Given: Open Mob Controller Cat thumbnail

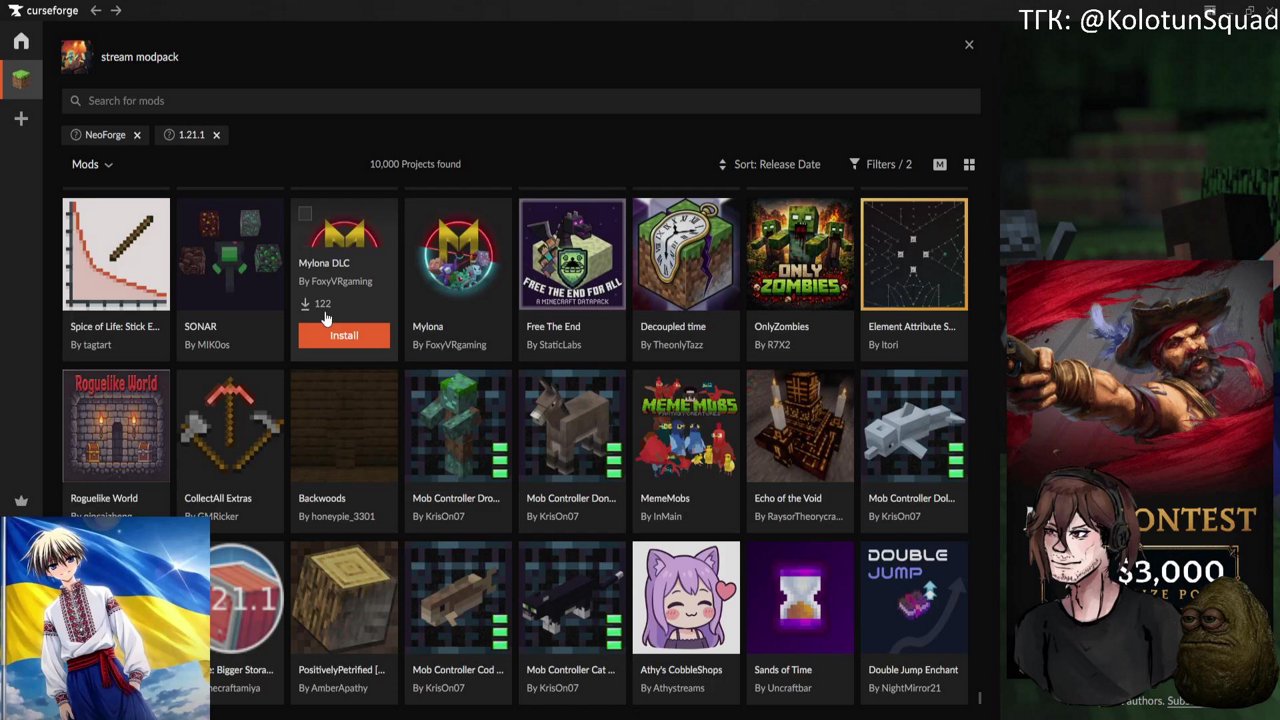Looking at the screenshot, I should coord(572,598).
